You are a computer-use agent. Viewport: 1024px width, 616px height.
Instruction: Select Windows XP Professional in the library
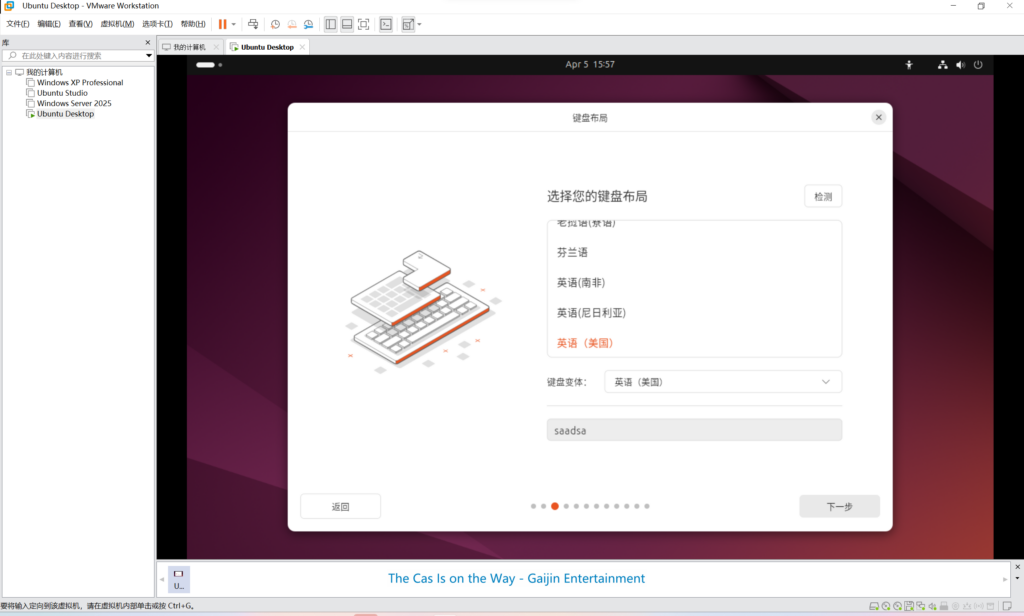pyautogui.click(x=80, y=82)
